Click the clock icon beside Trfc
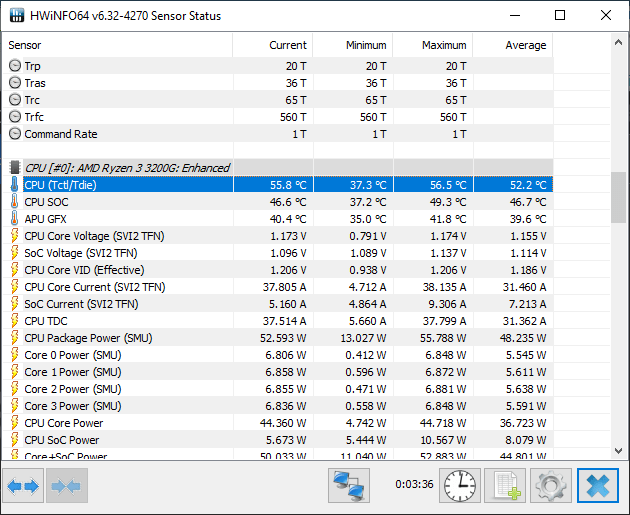Viewport: 630px width, 515px height. tap(15, 117)
